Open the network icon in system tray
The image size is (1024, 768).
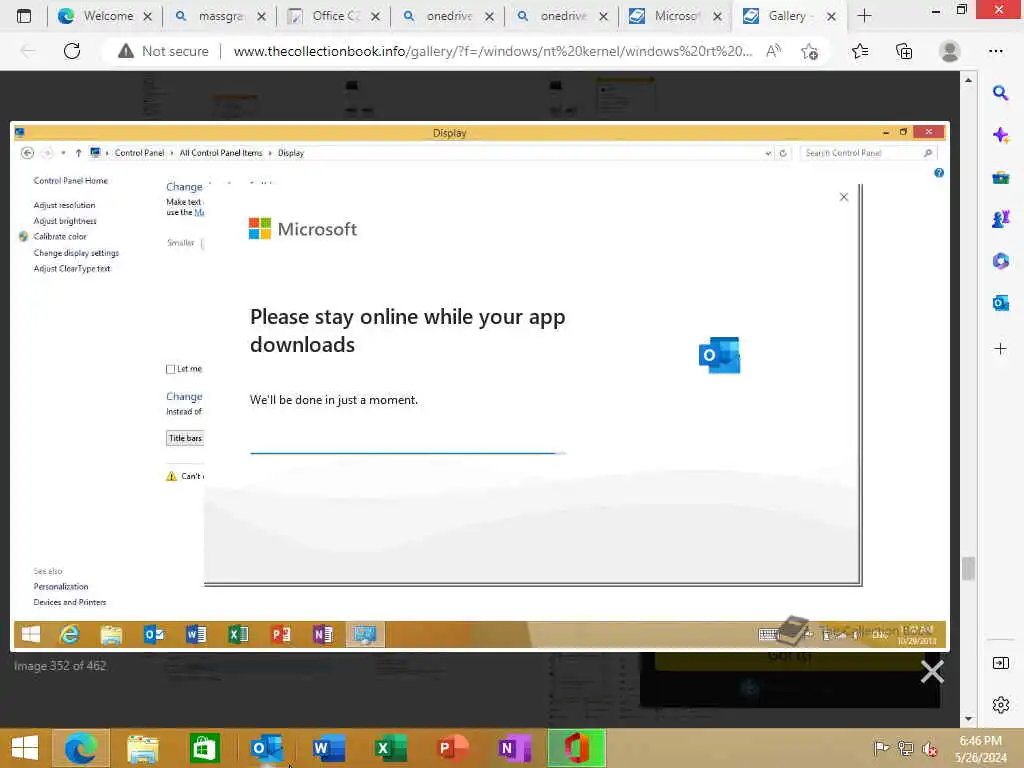(905, 748)
